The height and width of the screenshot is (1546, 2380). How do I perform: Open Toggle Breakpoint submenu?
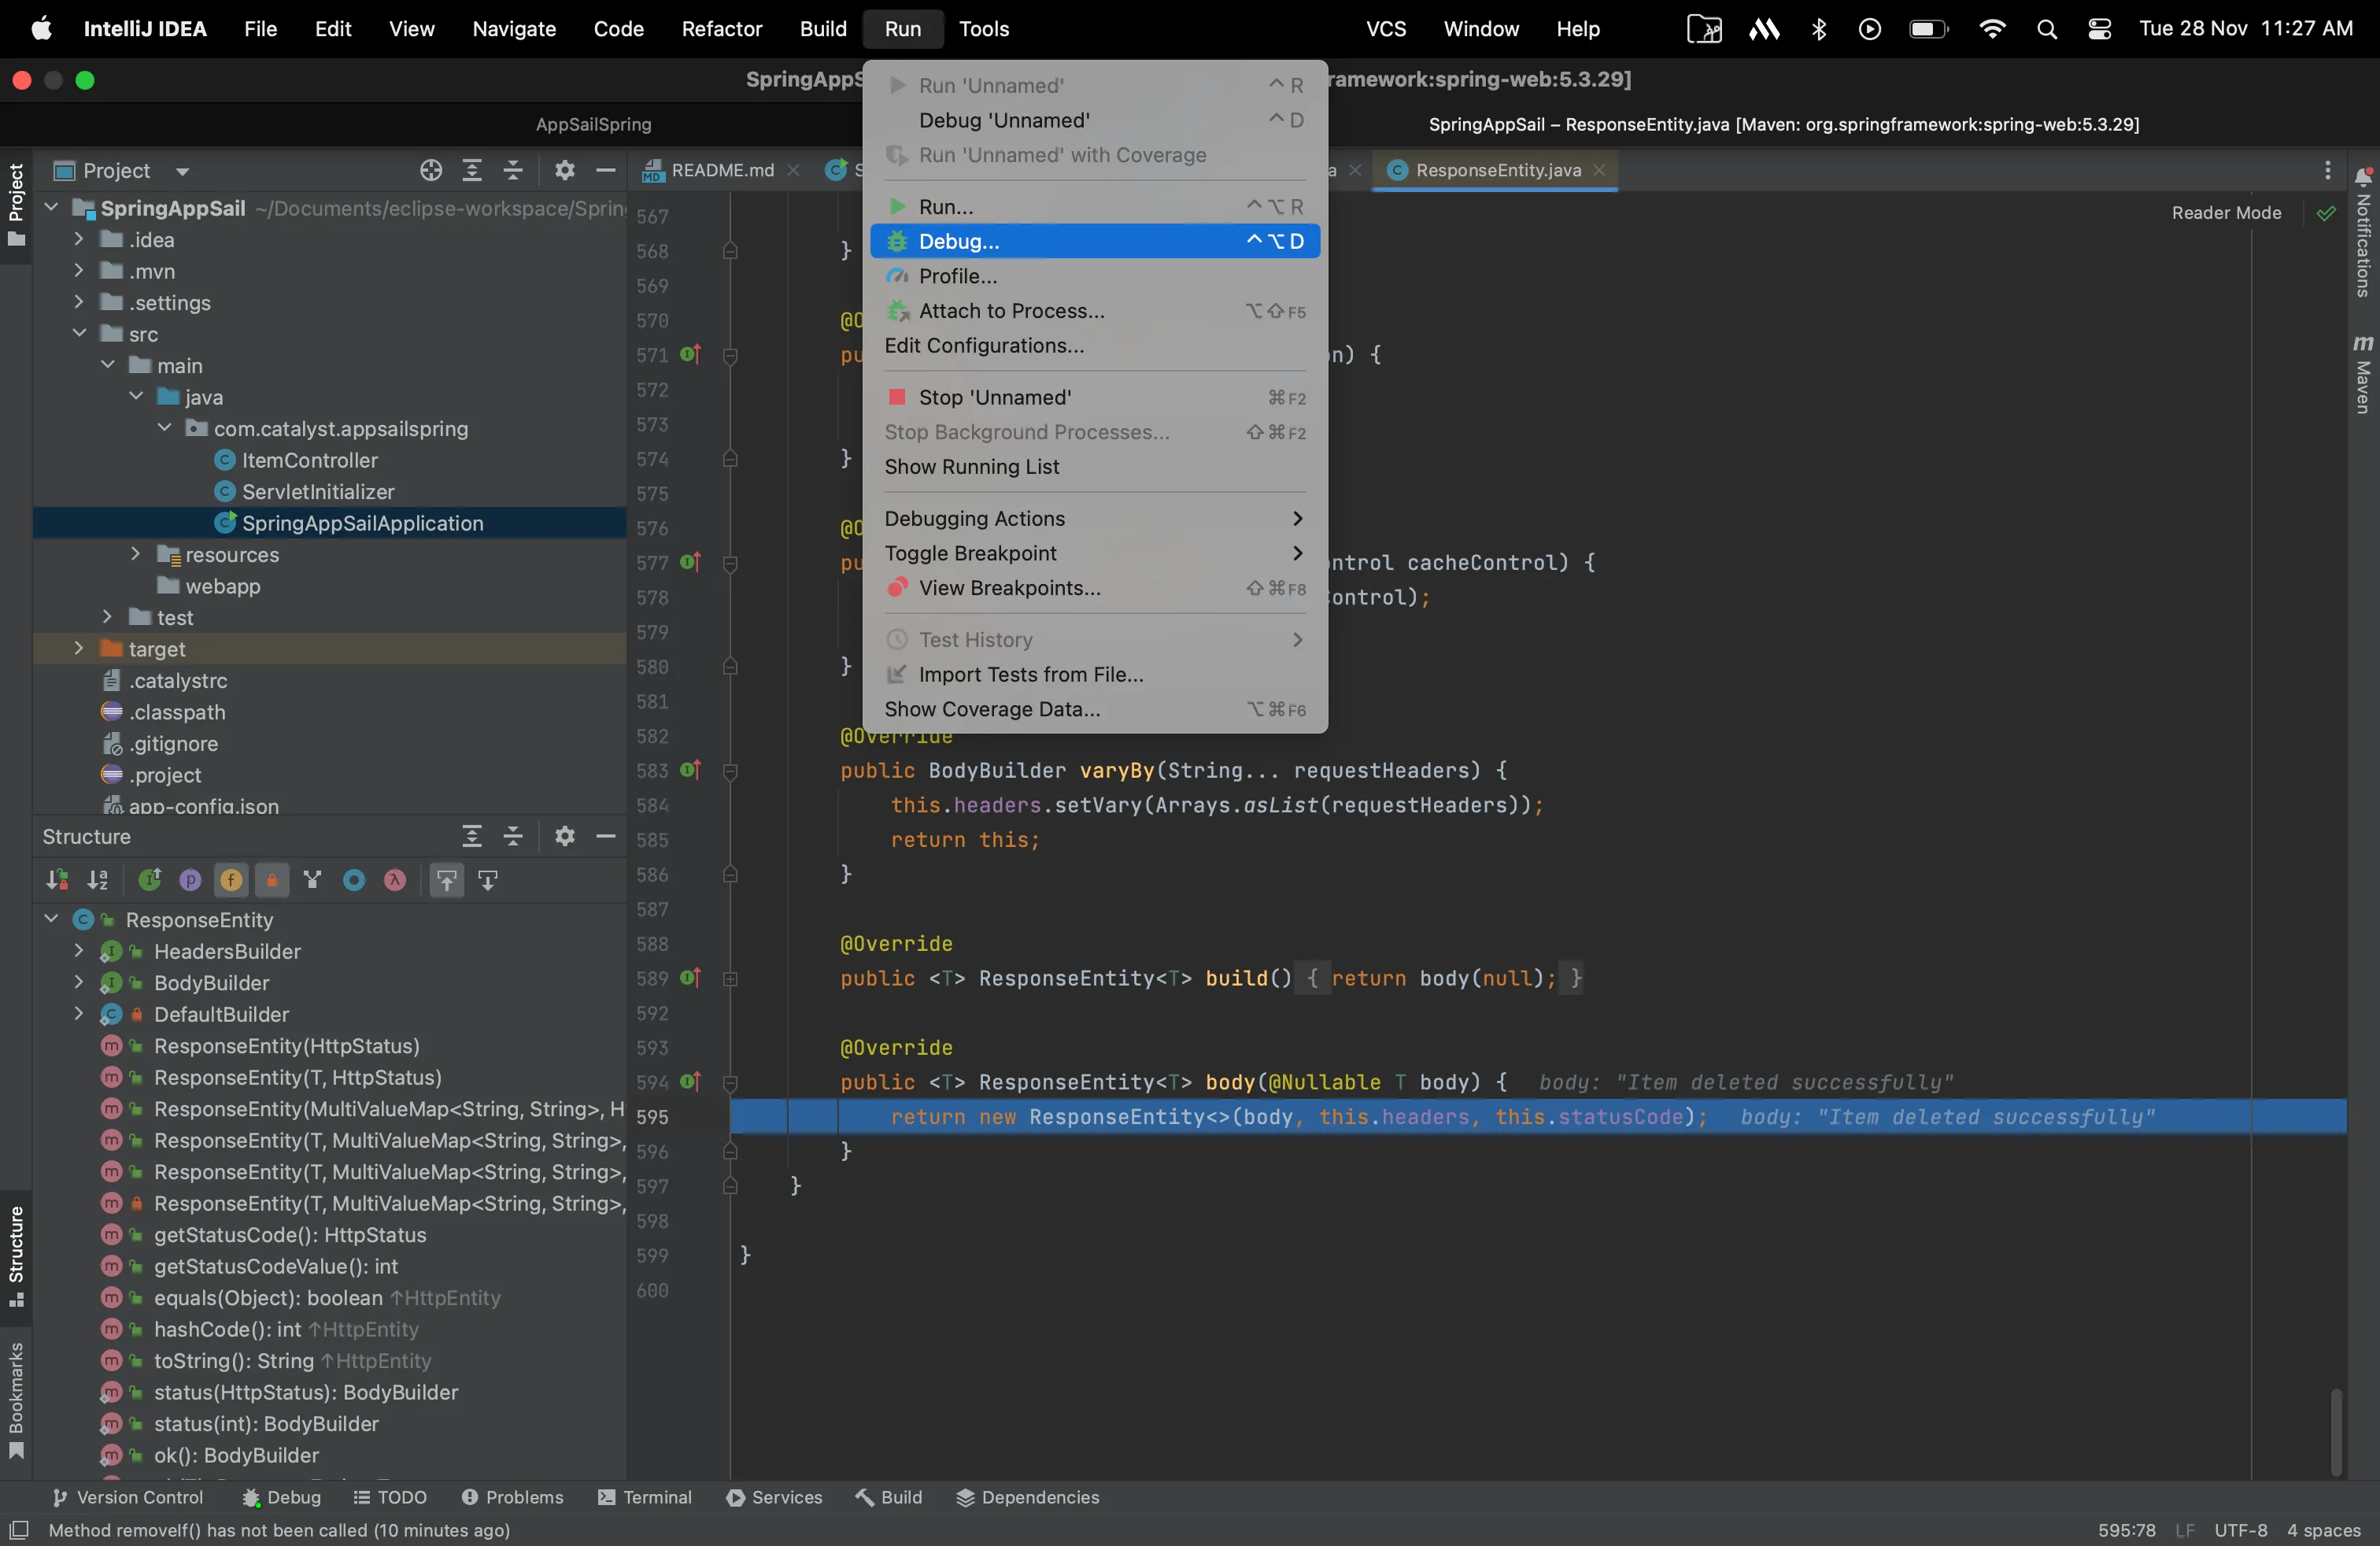pyautogui.click(x=1095, y=553)
